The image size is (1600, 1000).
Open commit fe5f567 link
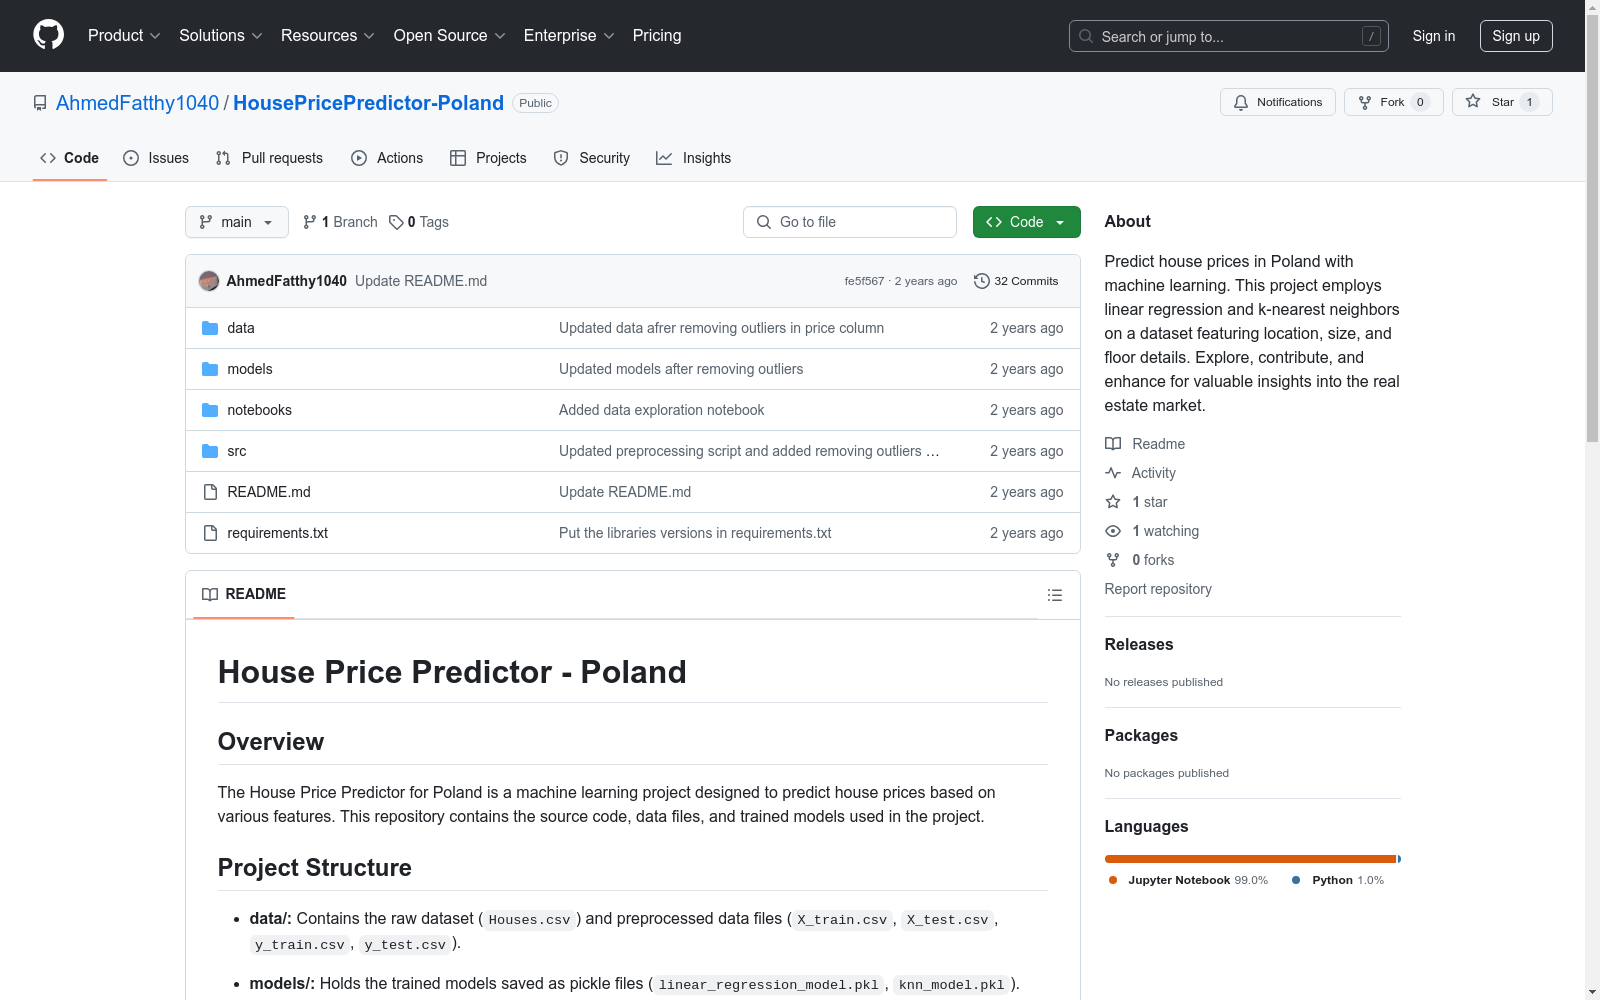864,281
